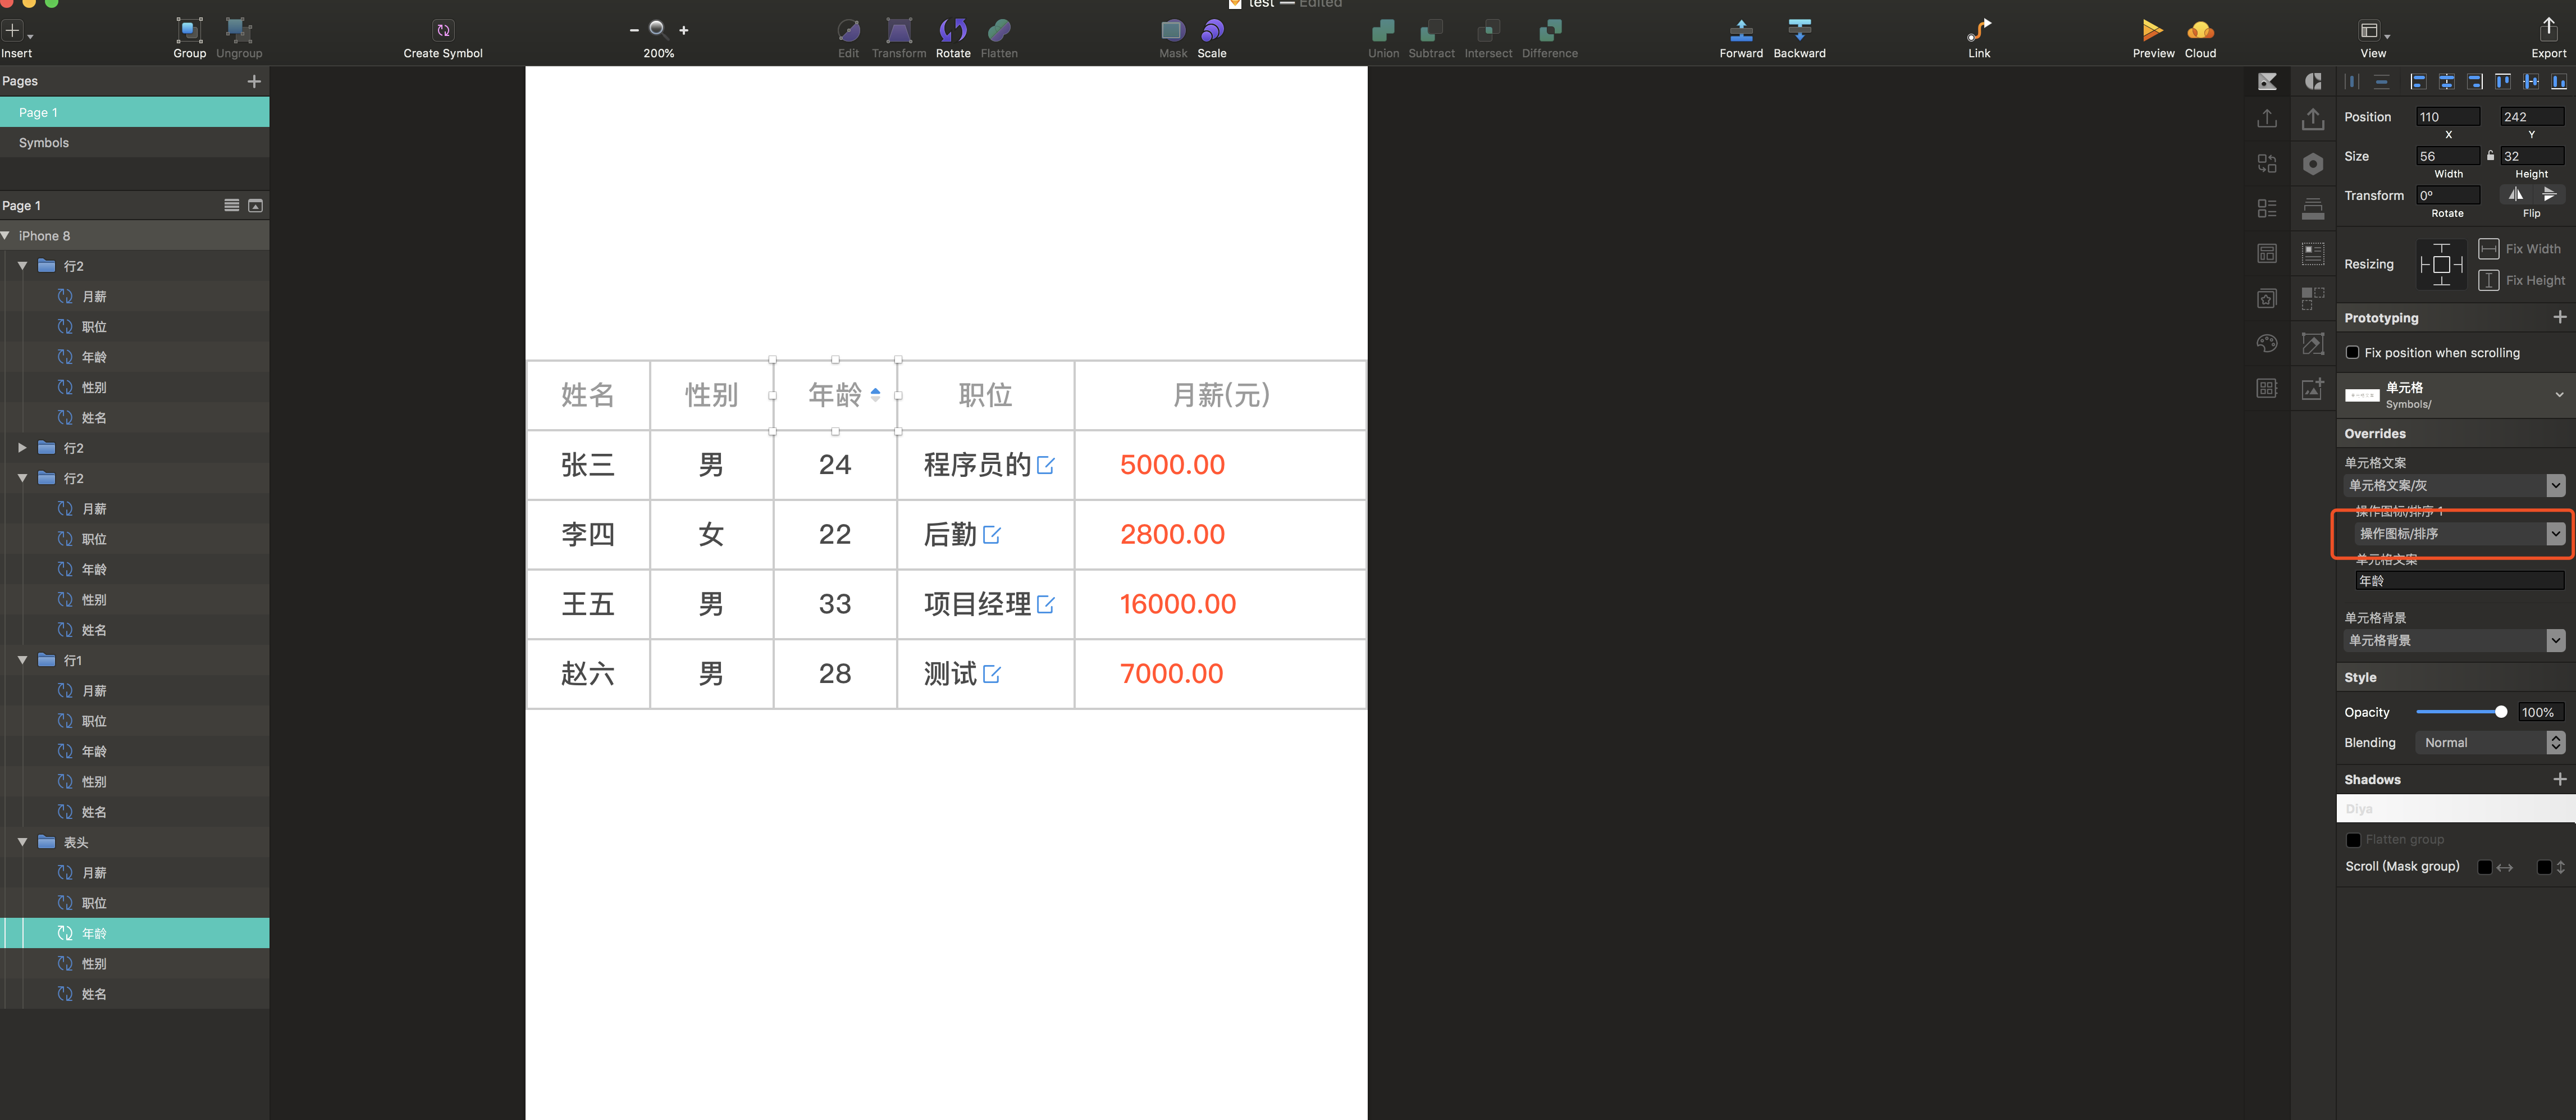Select the Symbols page

point(44,143)
